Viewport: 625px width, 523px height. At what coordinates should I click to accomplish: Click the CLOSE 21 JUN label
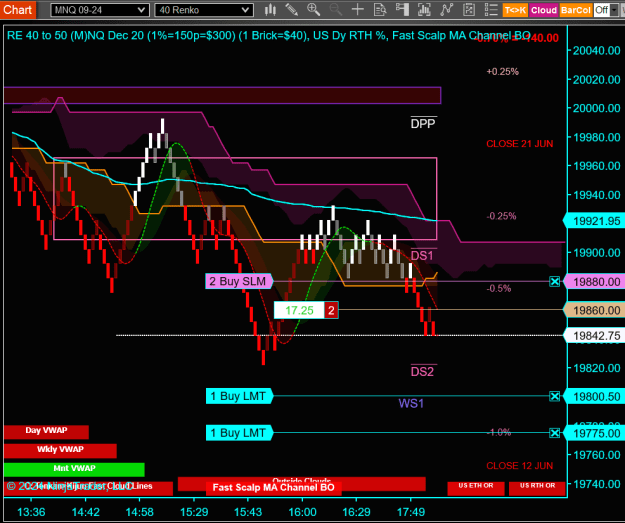[x=520, y=144]
